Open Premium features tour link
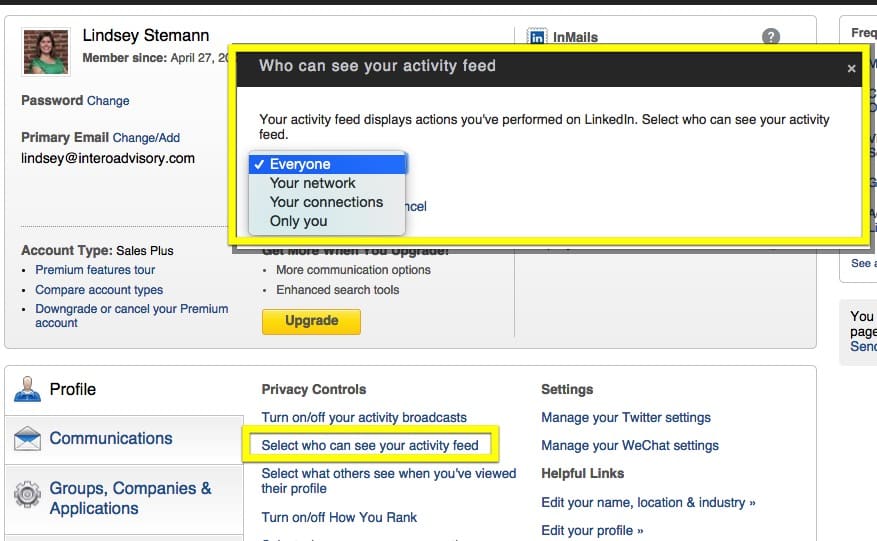Screen dimensions: 877x541 (x=95, y=270)
